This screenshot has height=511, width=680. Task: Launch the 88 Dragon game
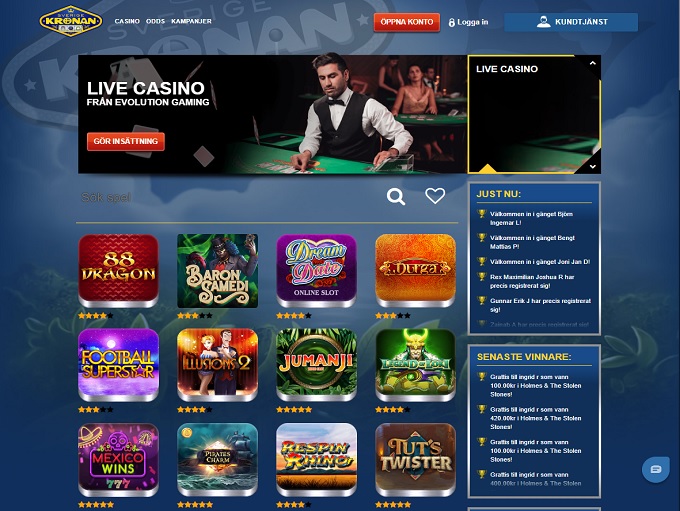coord(118,271)
